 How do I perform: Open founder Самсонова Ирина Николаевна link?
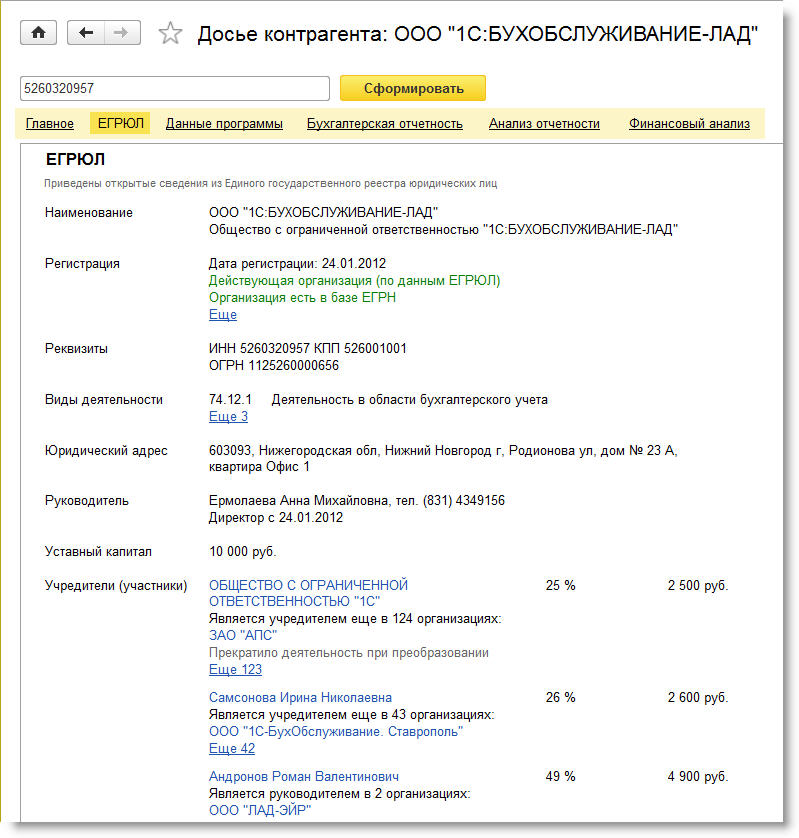tap(300, 697)
